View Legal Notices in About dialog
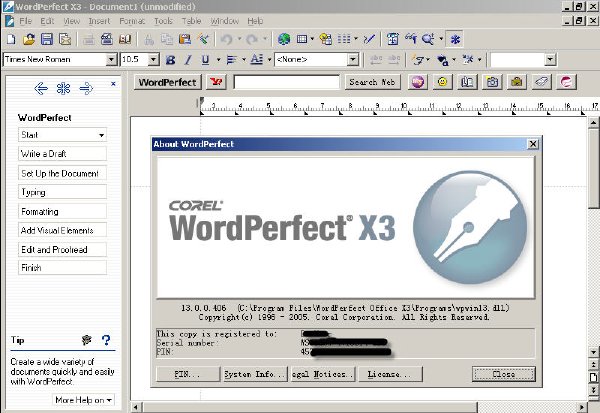Image resolution: width=600 pixels, height=413 pixels. point(323,374)
